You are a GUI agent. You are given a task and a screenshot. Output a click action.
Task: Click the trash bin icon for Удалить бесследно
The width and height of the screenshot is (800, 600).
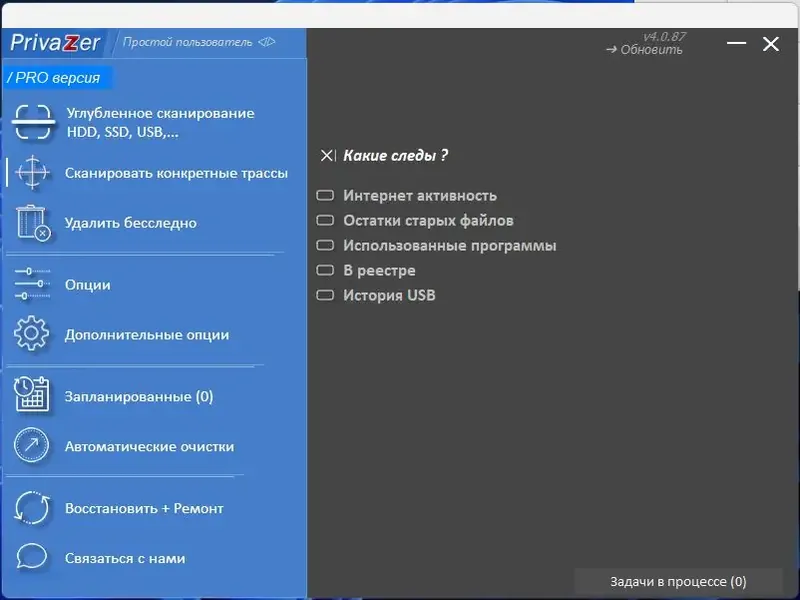(x=33, y=223)
